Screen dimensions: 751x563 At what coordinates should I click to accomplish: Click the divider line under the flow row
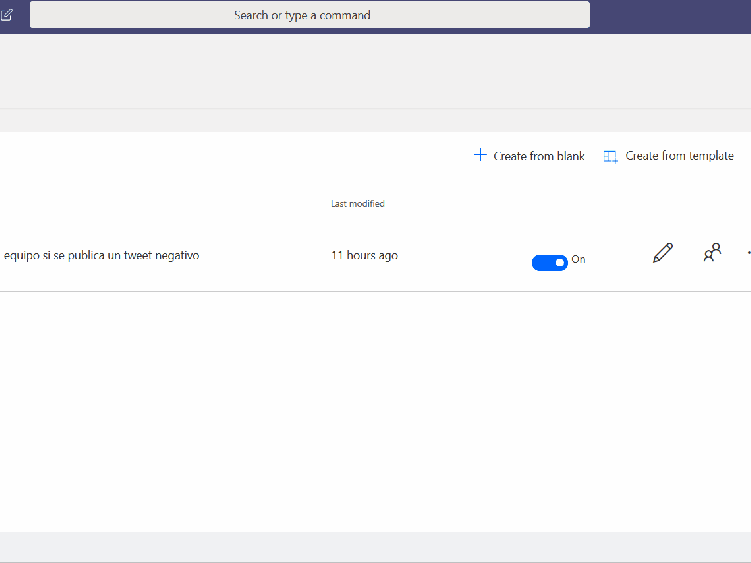pos(375,292)
